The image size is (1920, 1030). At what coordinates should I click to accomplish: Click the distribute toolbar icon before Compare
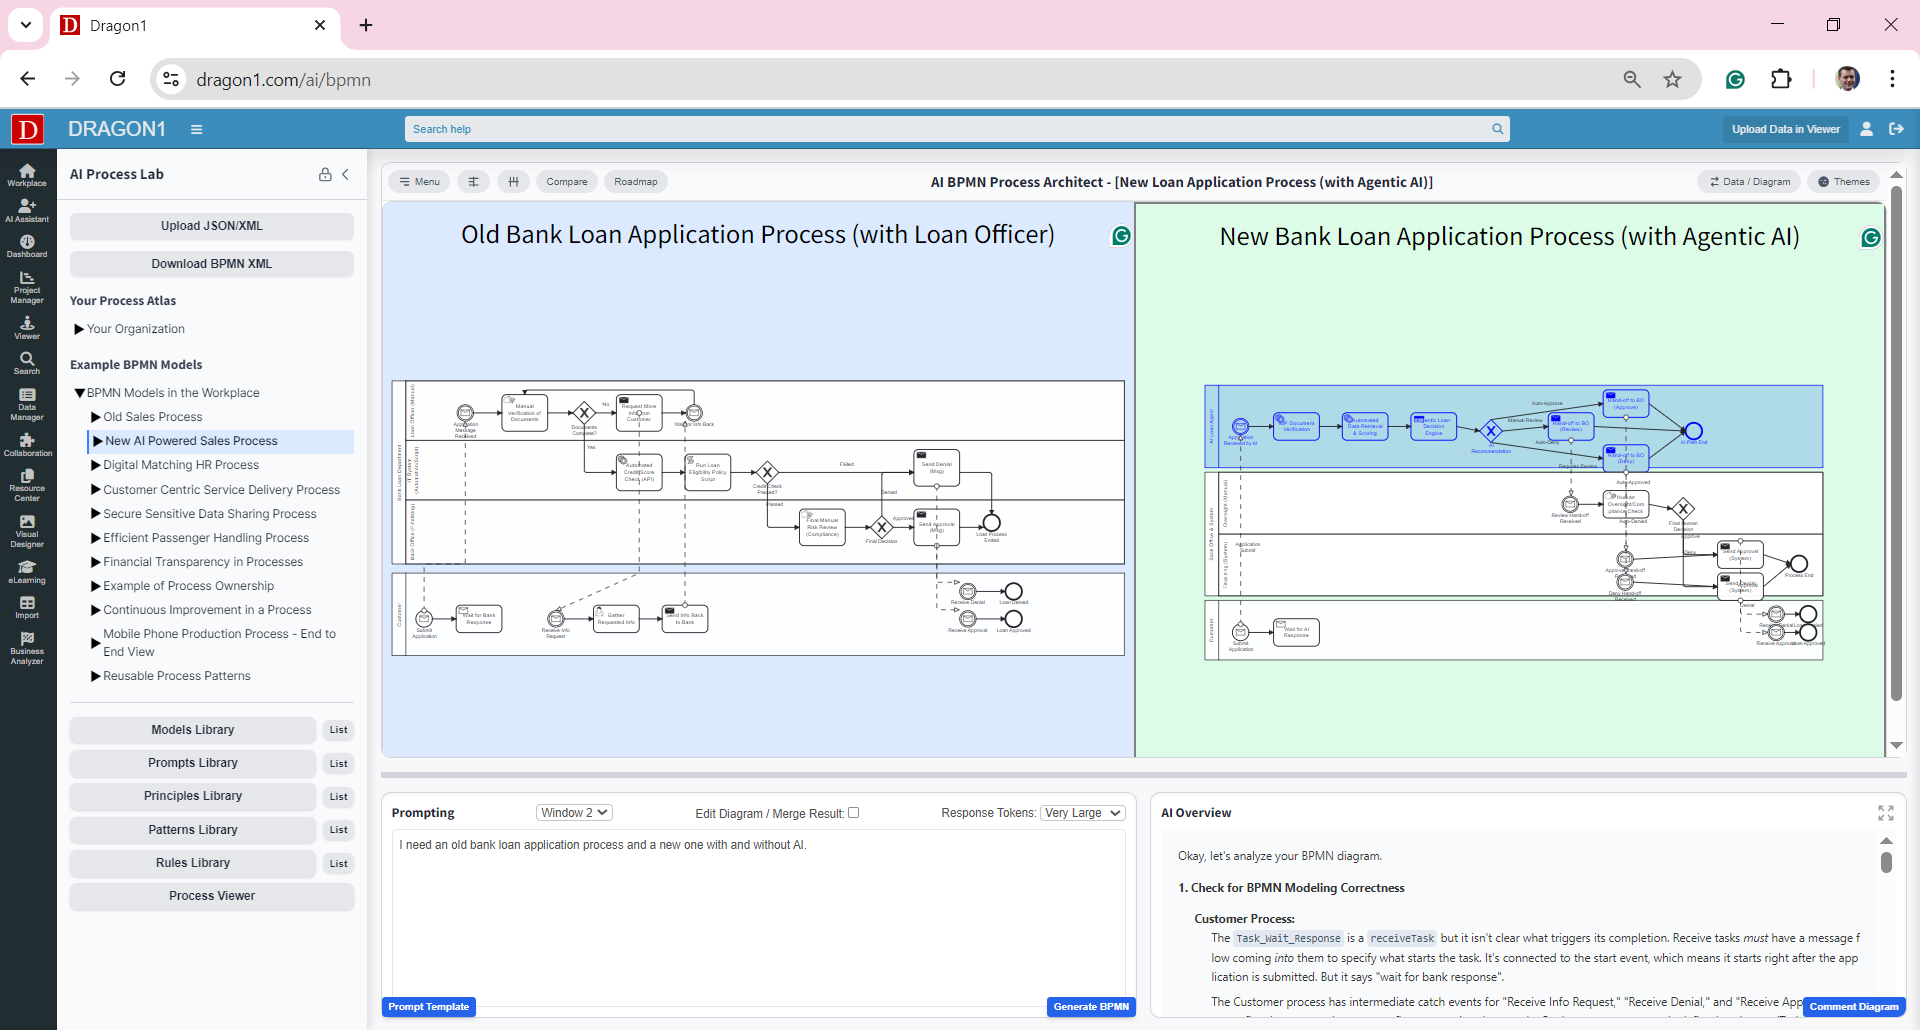(513, 182)
